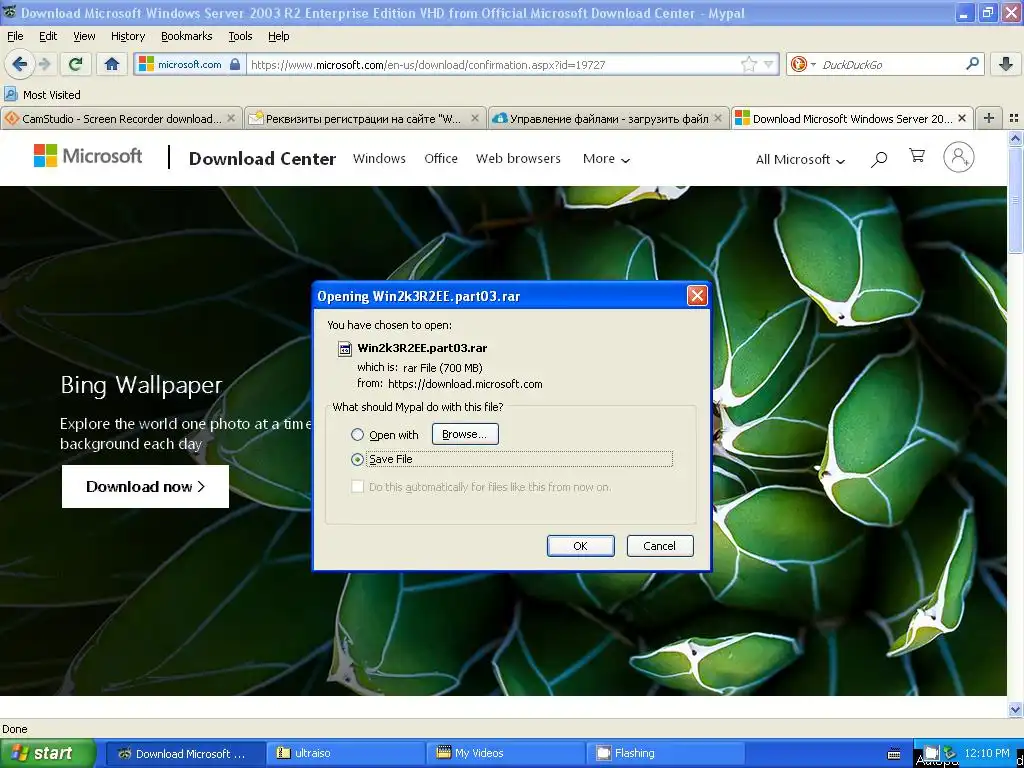Open the DuckDuckGo search engine selector
This screenshot has width=1024, height=768.
[803, 64]
